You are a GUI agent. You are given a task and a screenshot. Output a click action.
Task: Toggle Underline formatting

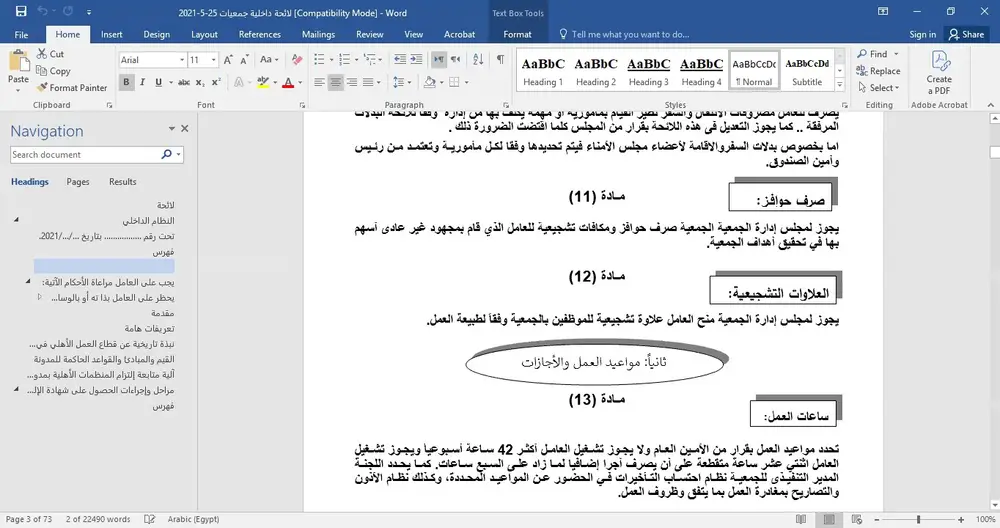158,82
